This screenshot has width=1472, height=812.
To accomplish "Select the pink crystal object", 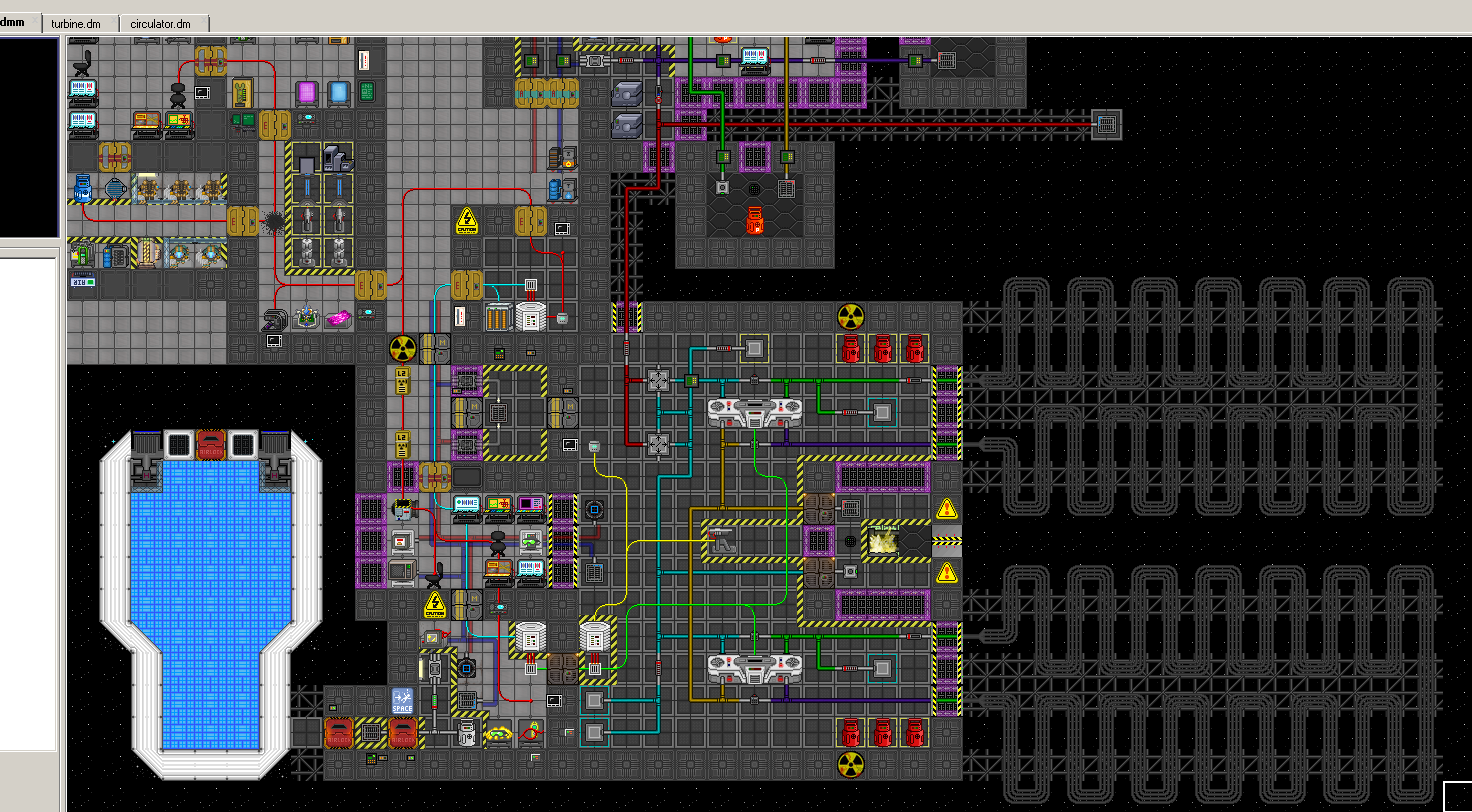I will [x=339, y=317].
